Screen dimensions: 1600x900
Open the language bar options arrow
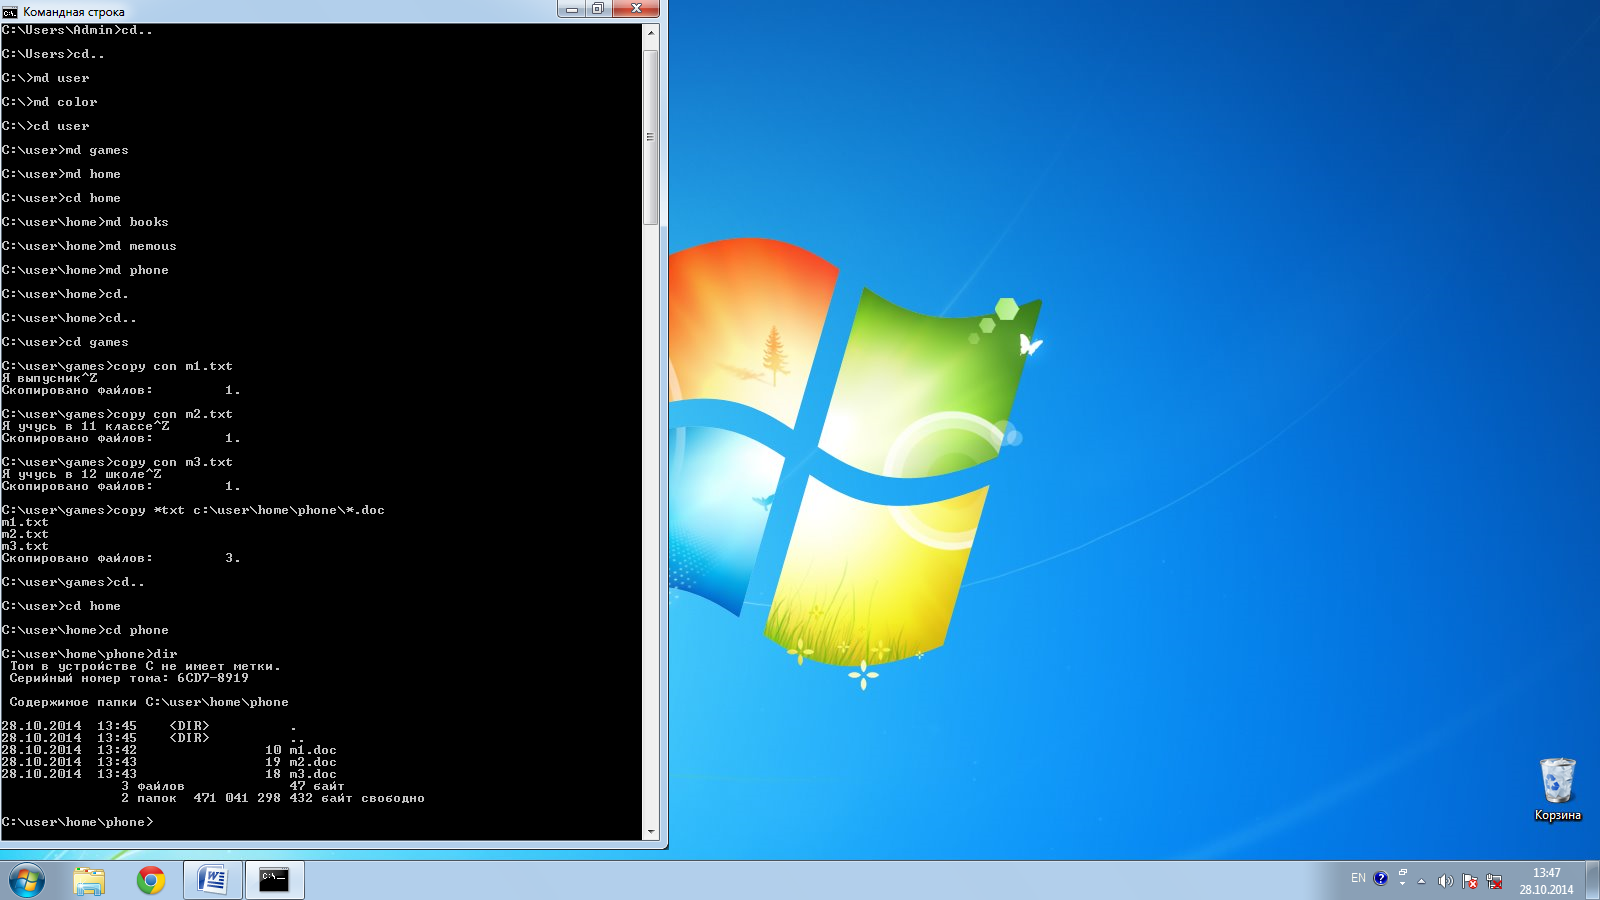[1403, 884]
